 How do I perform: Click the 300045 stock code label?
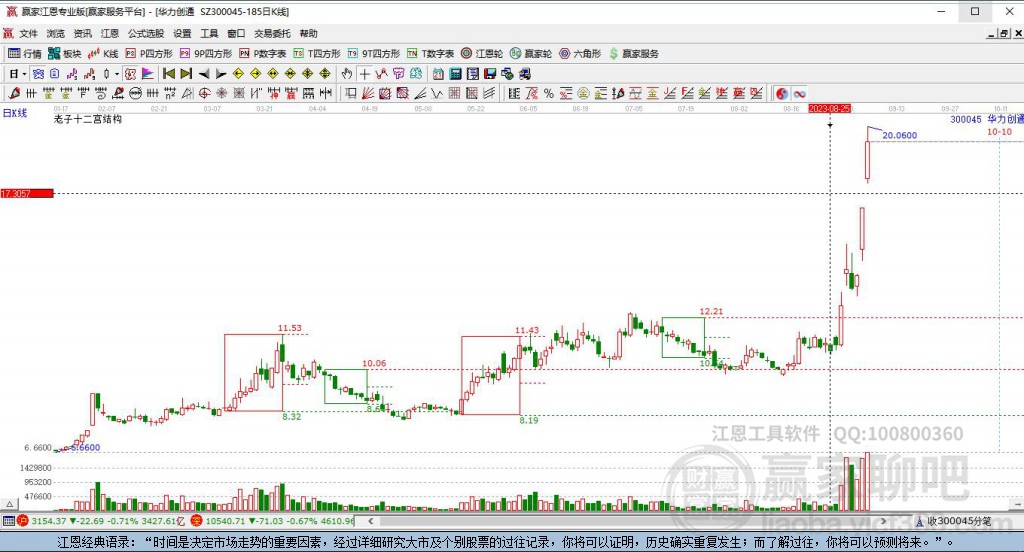[966, 120]
